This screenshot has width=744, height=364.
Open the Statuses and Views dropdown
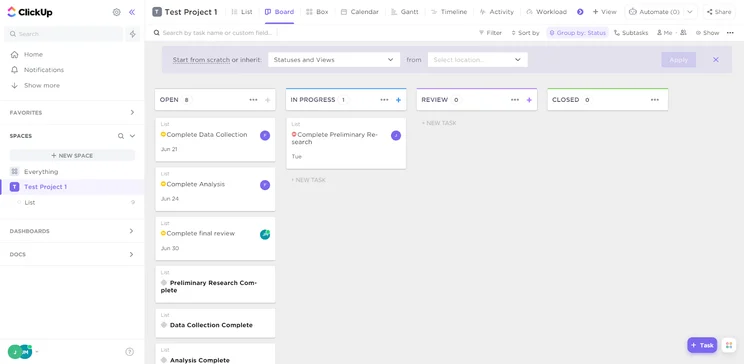click(334, 60)
